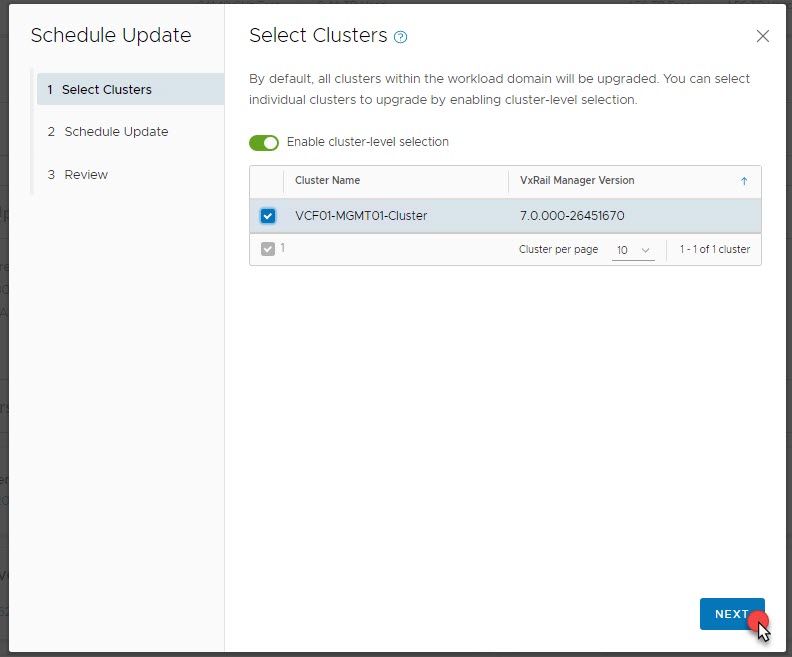Sort by the Cluster Name column header
This screenshot has height=657, width=792.
pyautogui.click(x=328, y=181)
